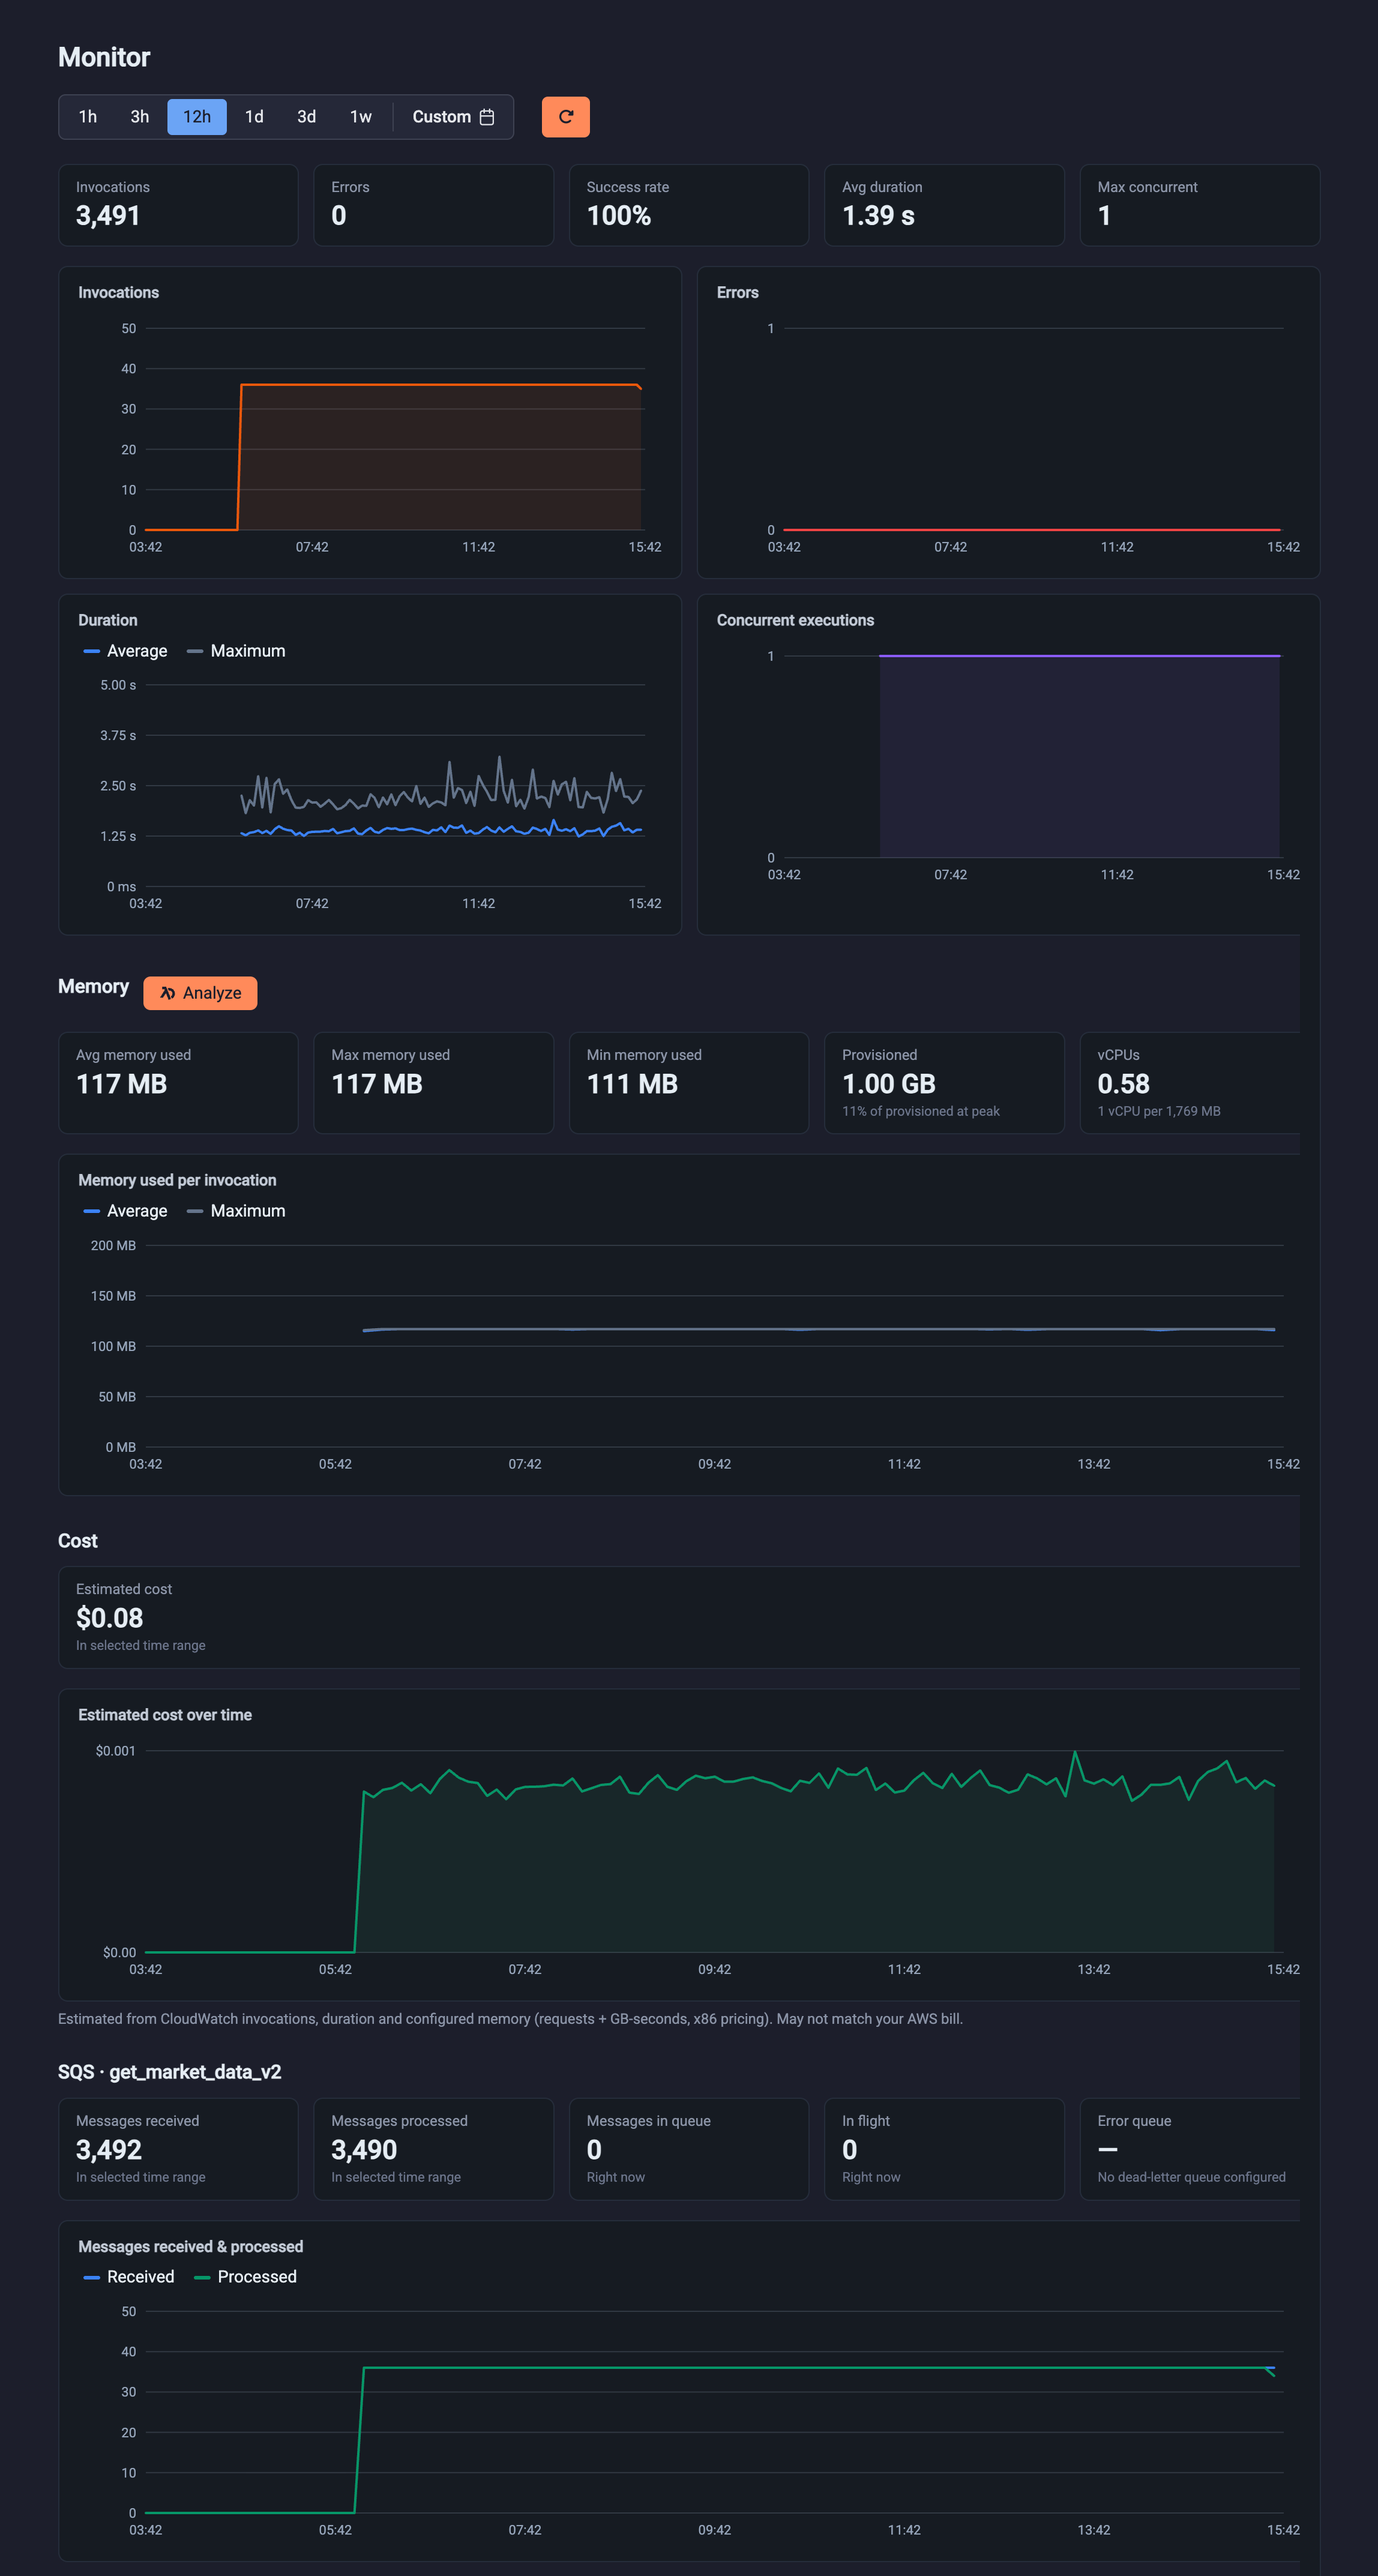The height and width of the screenshot is (2576, 1378).
Task: Click the Messages processed 3,490 value
Action: pyautogui.click(x=364, y=2150)
